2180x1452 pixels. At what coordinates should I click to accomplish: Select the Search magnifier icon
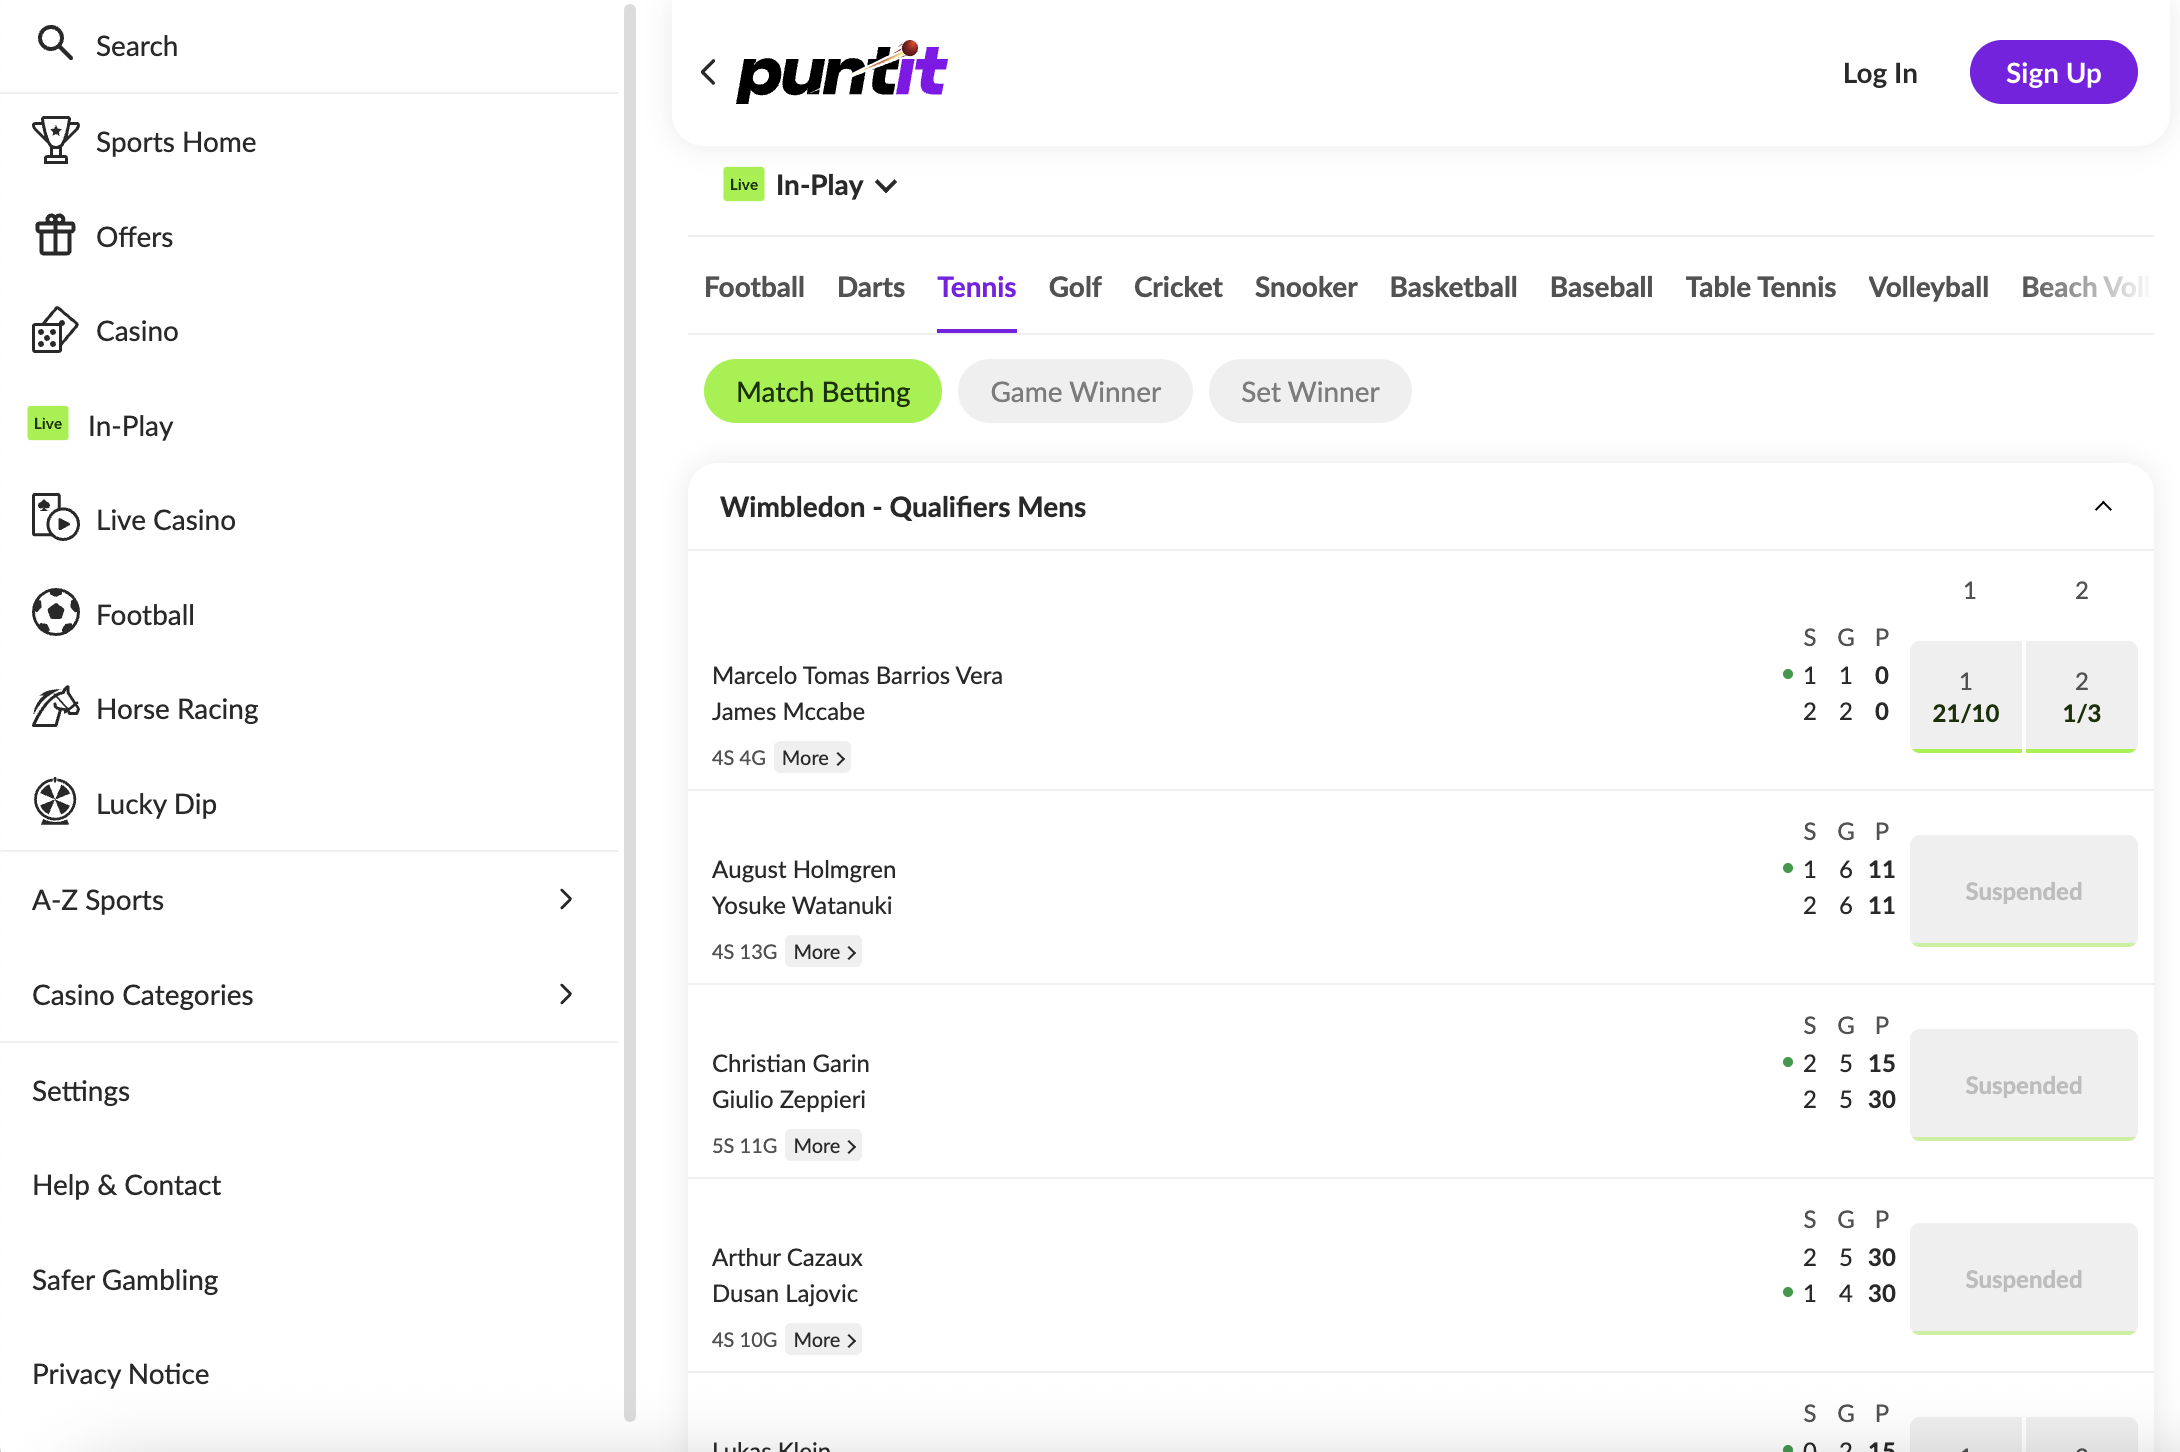56,44
